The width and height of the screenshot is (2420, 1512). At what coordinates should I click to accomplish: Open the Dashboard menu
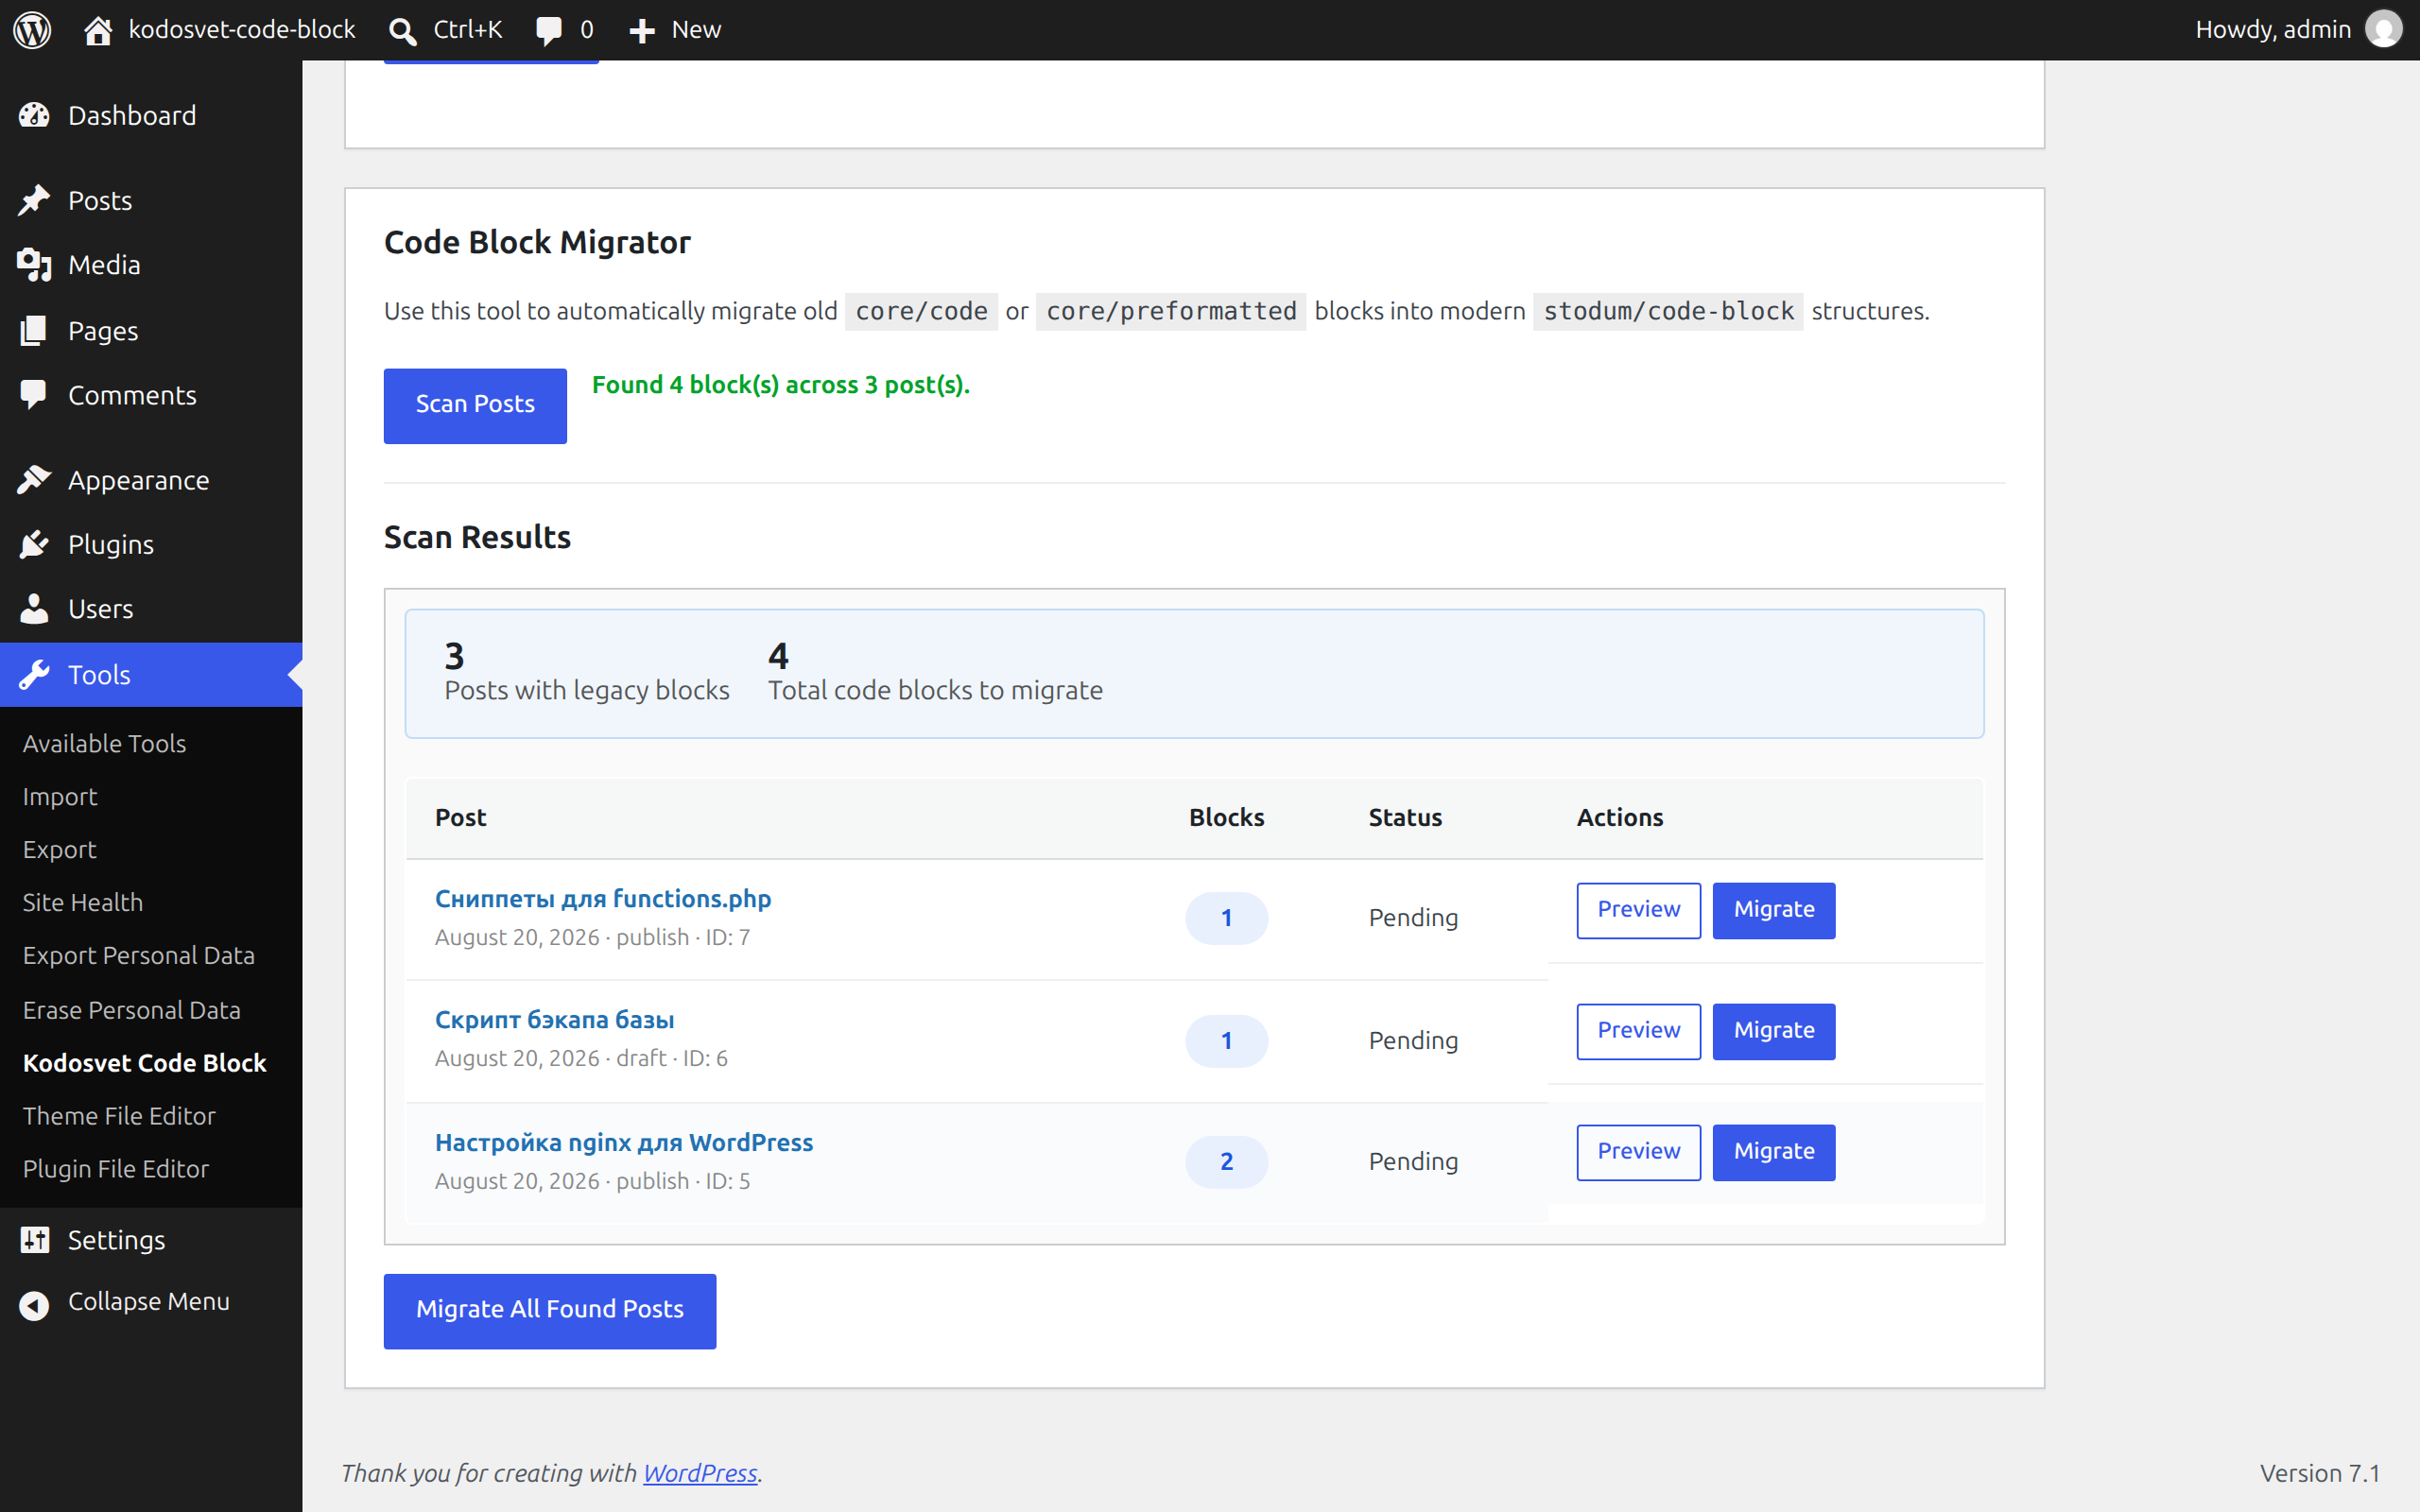151,115
